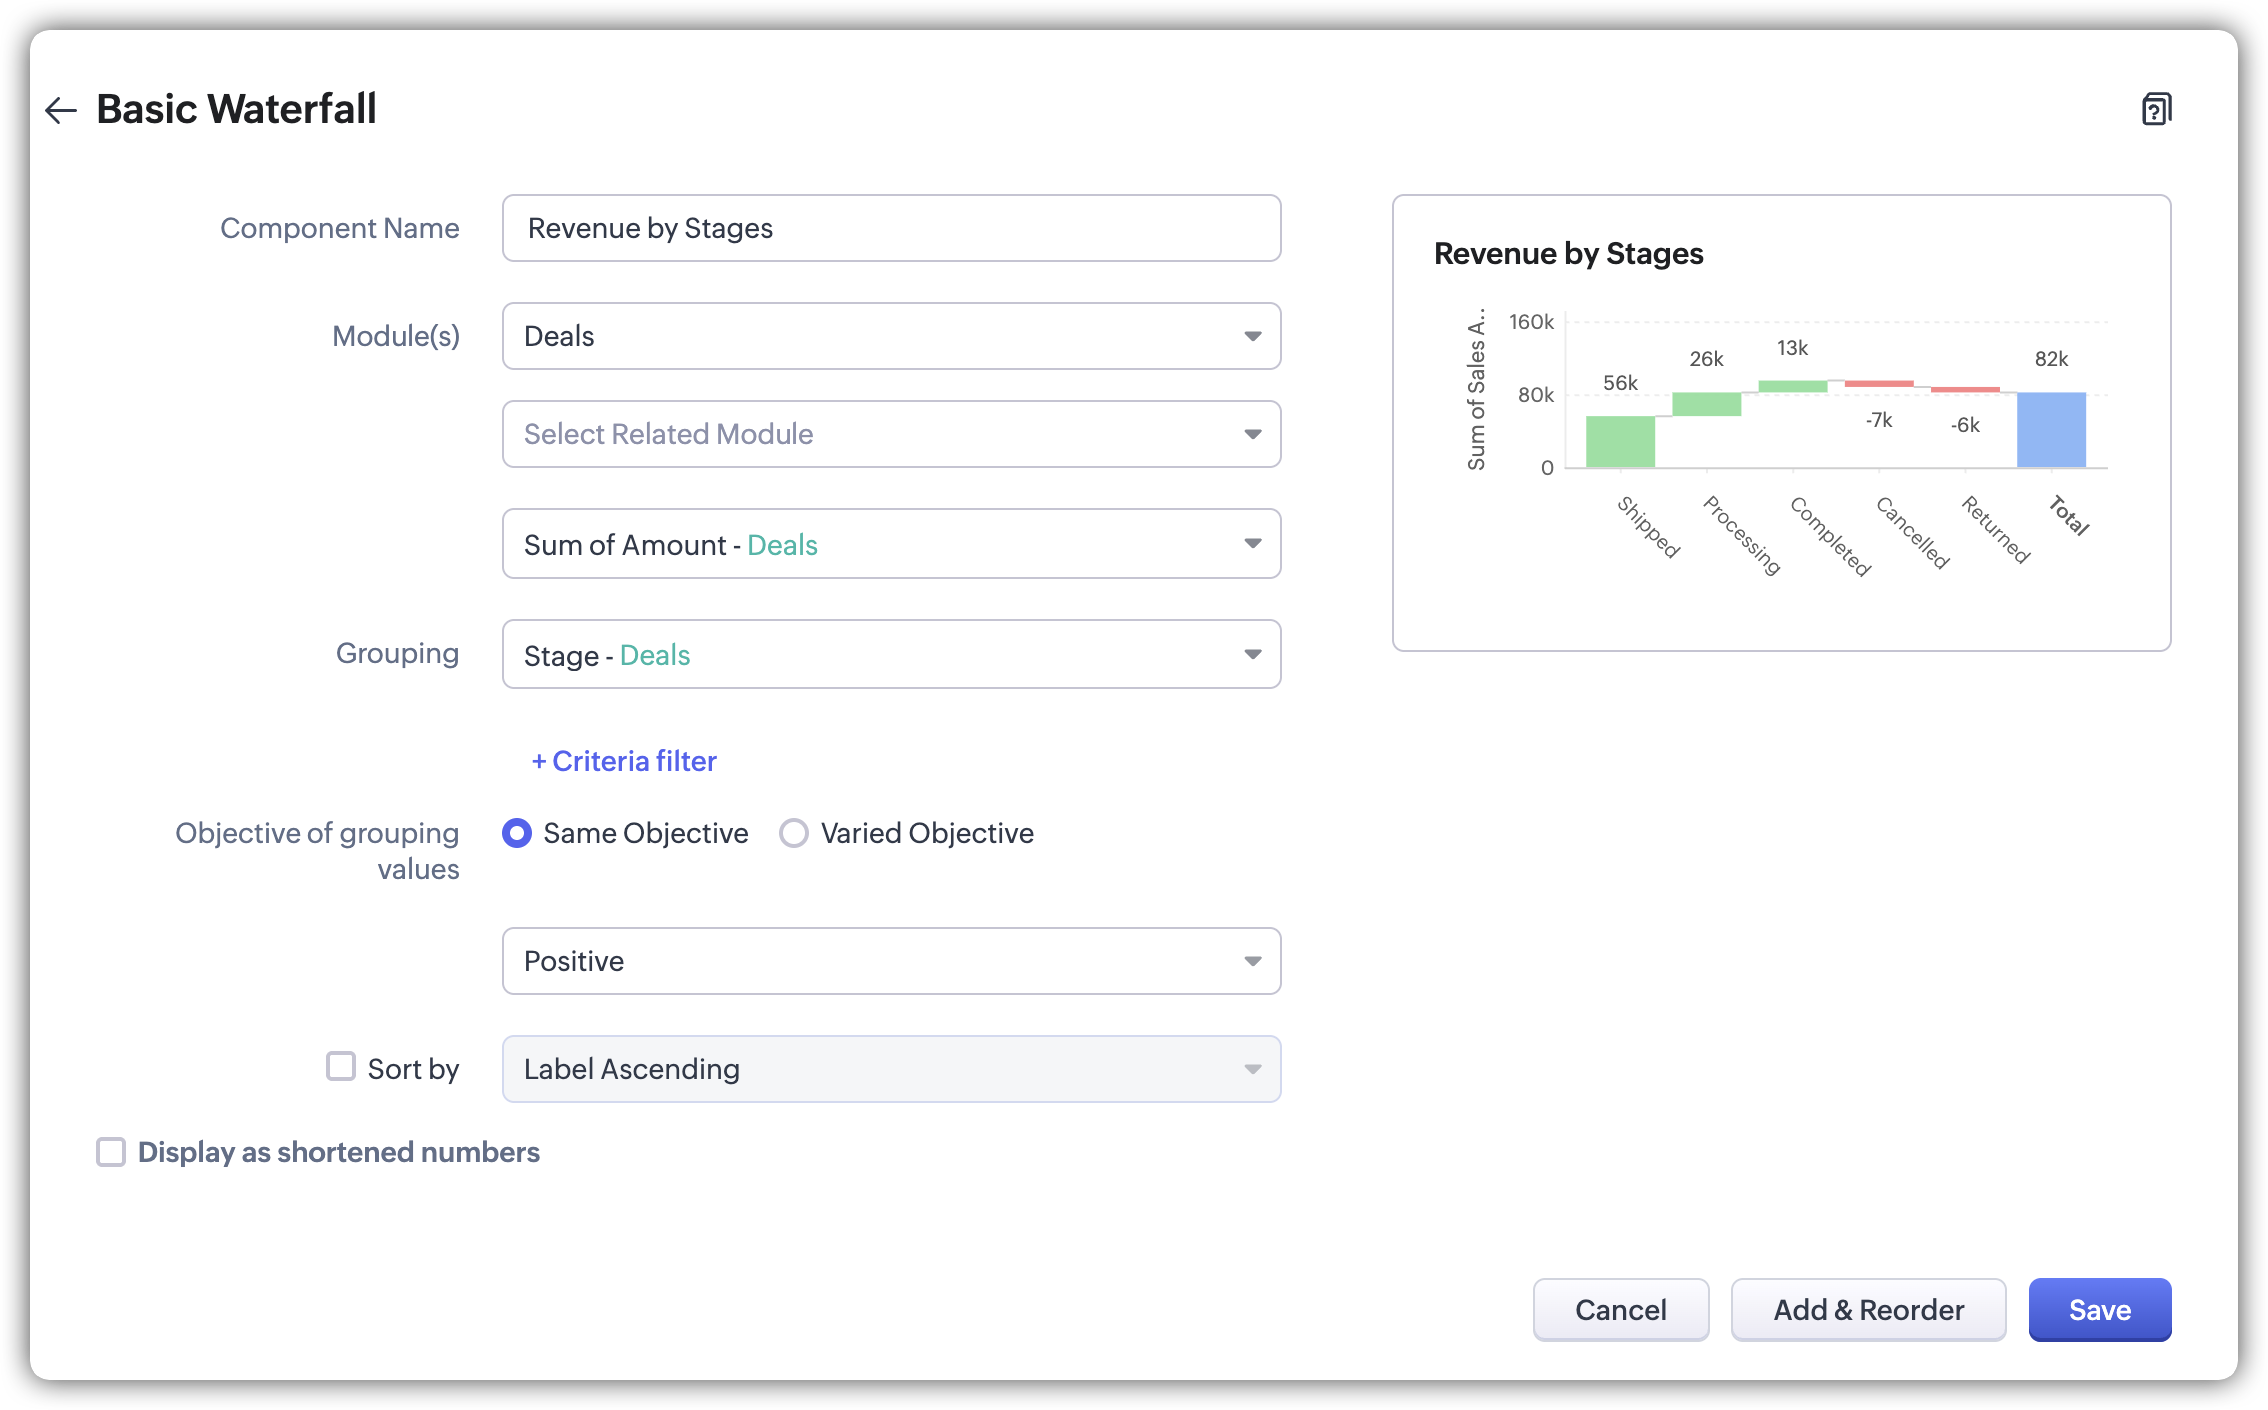Enable the Sort by checkbox

click(341, 1066)
